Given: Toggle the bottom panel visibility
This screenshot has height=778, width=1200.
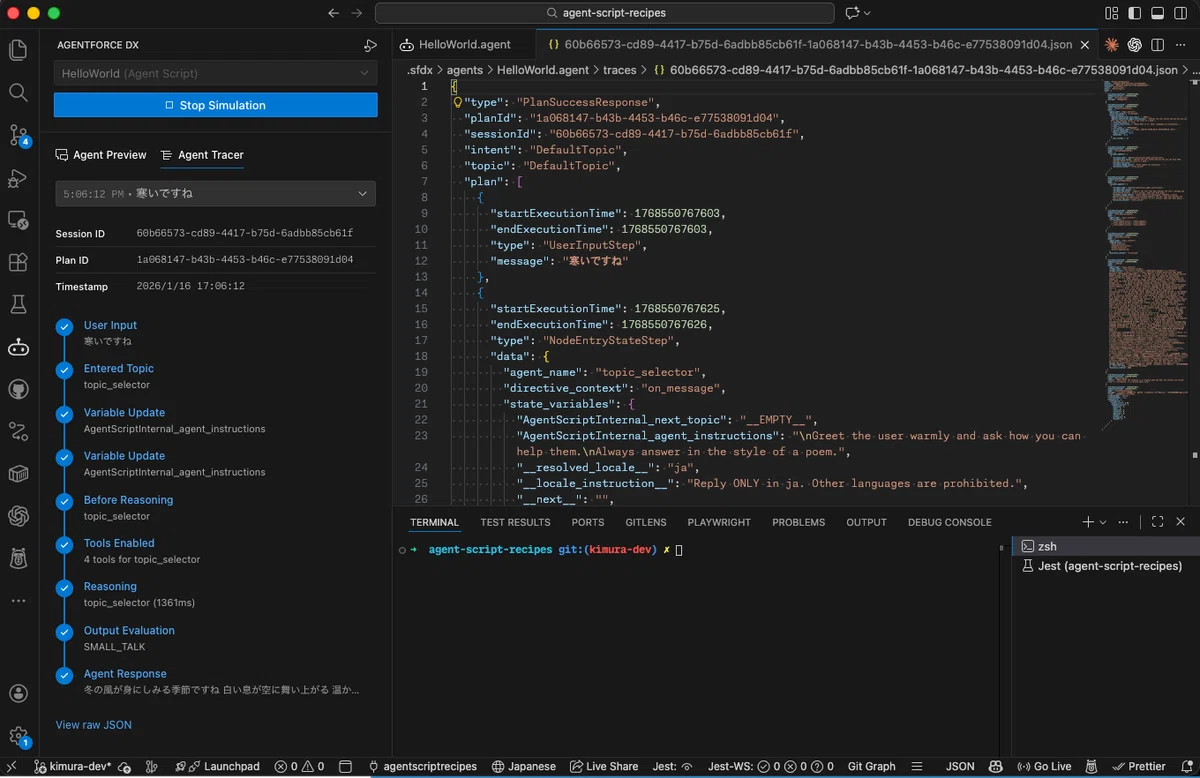Looking at the screenshot, I should 1156,13.
